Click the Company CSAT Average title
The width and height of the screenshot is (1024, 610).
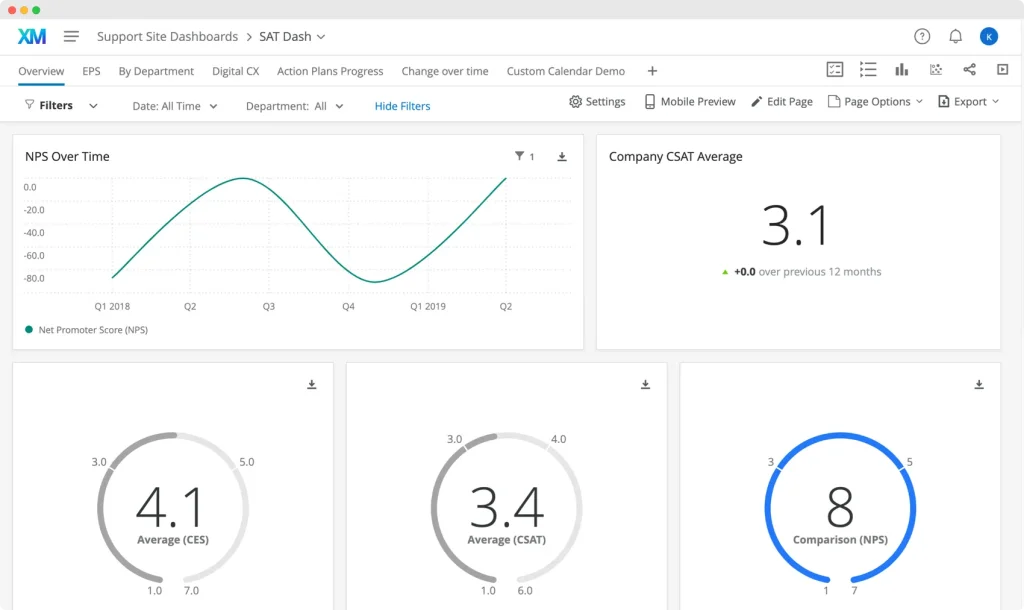[675, 157]
